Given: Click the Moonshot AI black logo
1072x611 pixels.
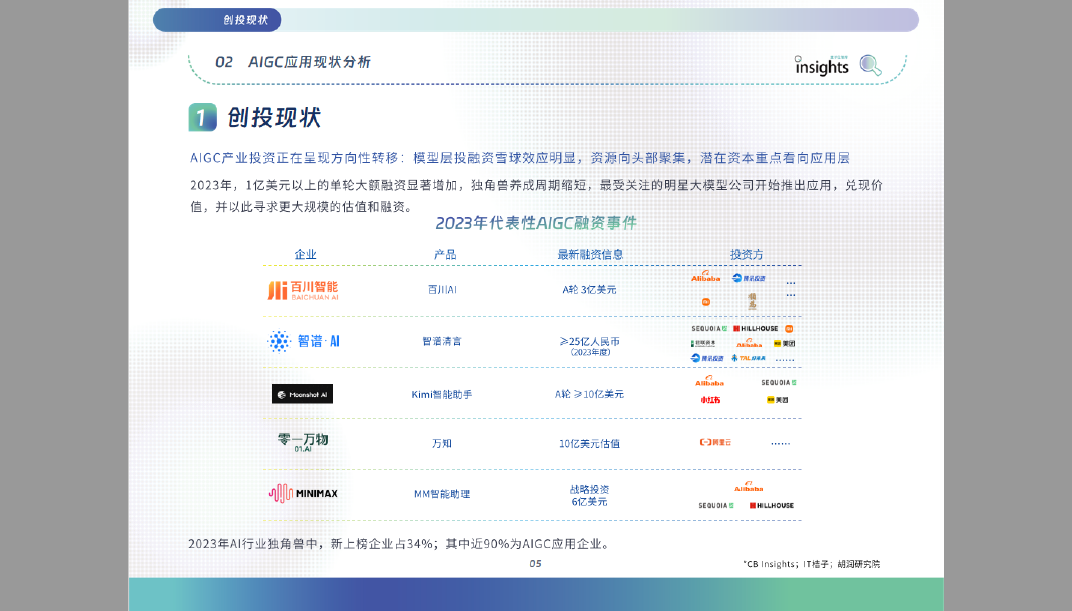Looking at the screenshot, I should point(302,394).
